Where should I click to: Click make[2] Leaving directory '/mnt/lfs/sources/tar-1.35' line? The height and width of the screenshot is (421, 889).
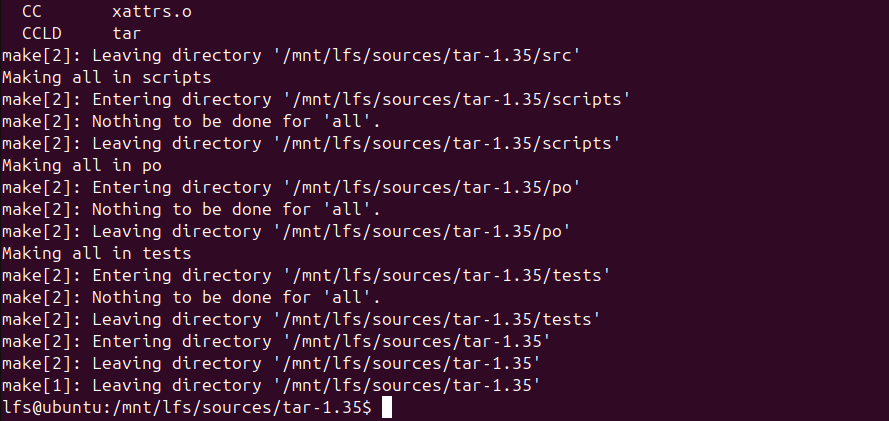tap(270, 363)
